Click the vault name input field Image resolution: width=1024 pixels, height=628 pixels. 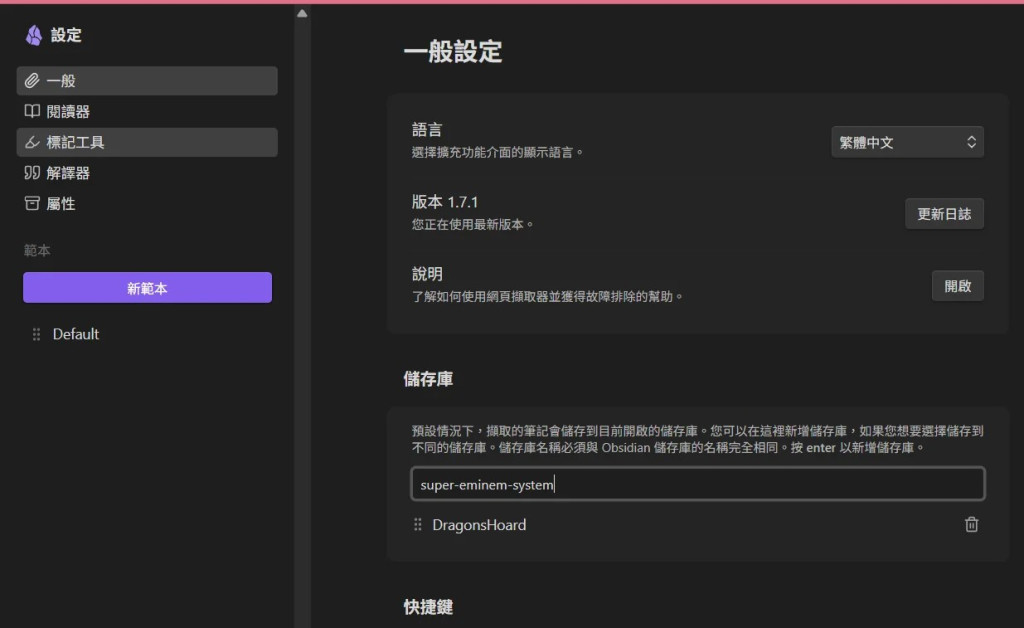click(697, 484)
